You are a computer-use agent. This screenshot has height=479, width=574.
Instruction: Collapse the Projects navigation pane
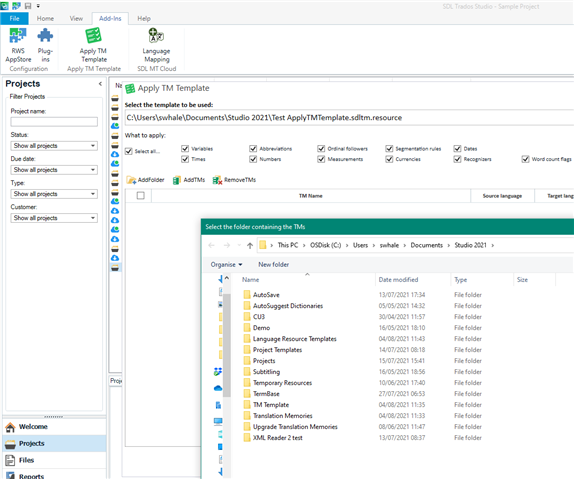[100, 84]
